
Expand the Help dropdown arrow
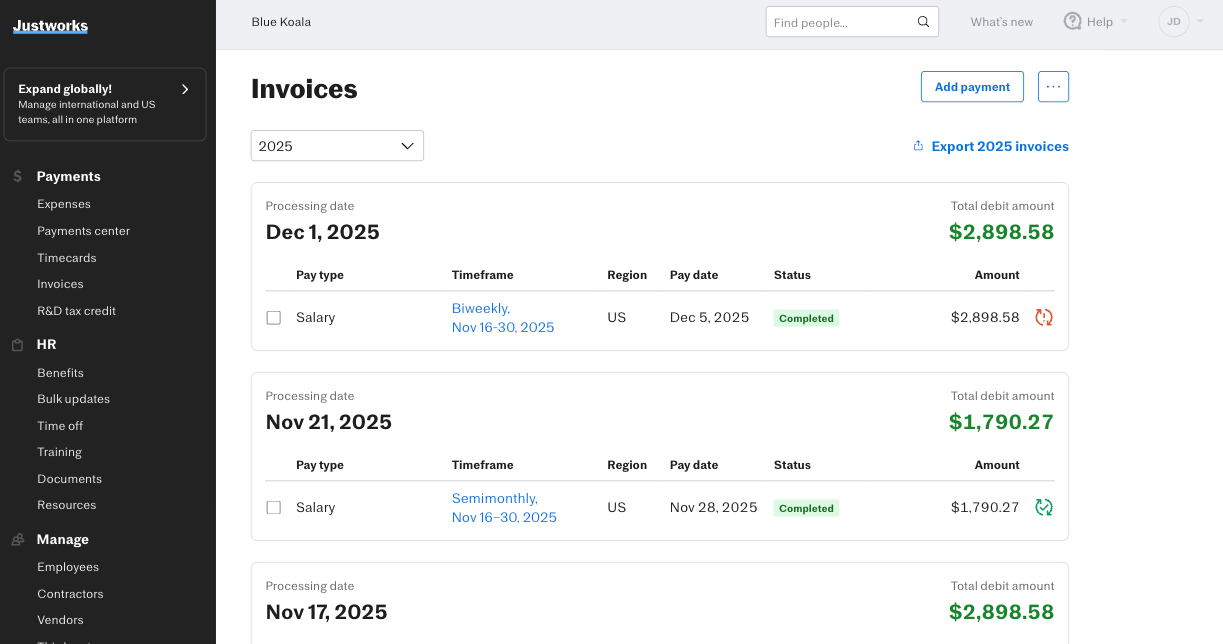click(1124, 21)
